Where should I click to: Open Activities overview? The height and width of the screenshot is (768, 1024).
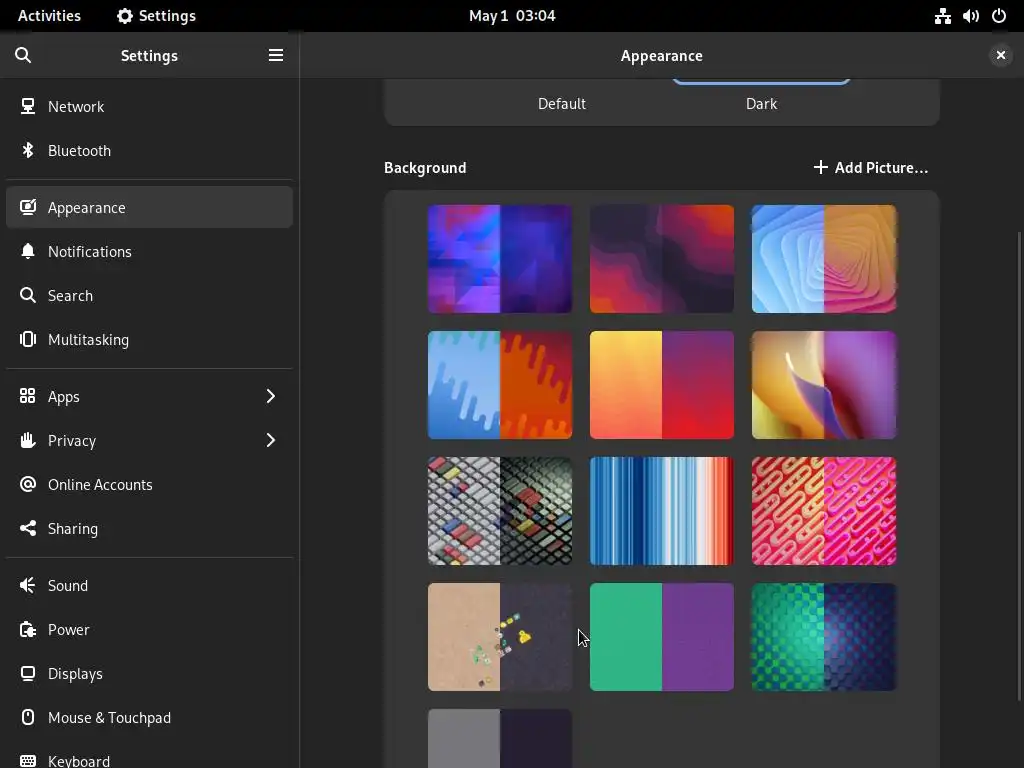[x=50, y=16]
